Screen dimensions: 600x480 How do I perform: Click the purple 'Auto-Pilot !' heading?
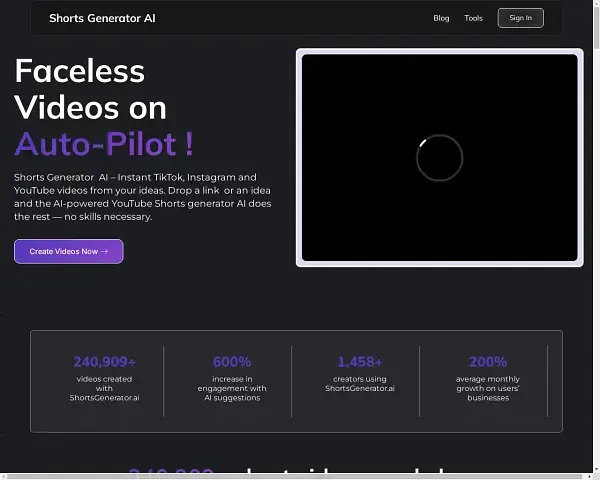(x=104, y=143)
